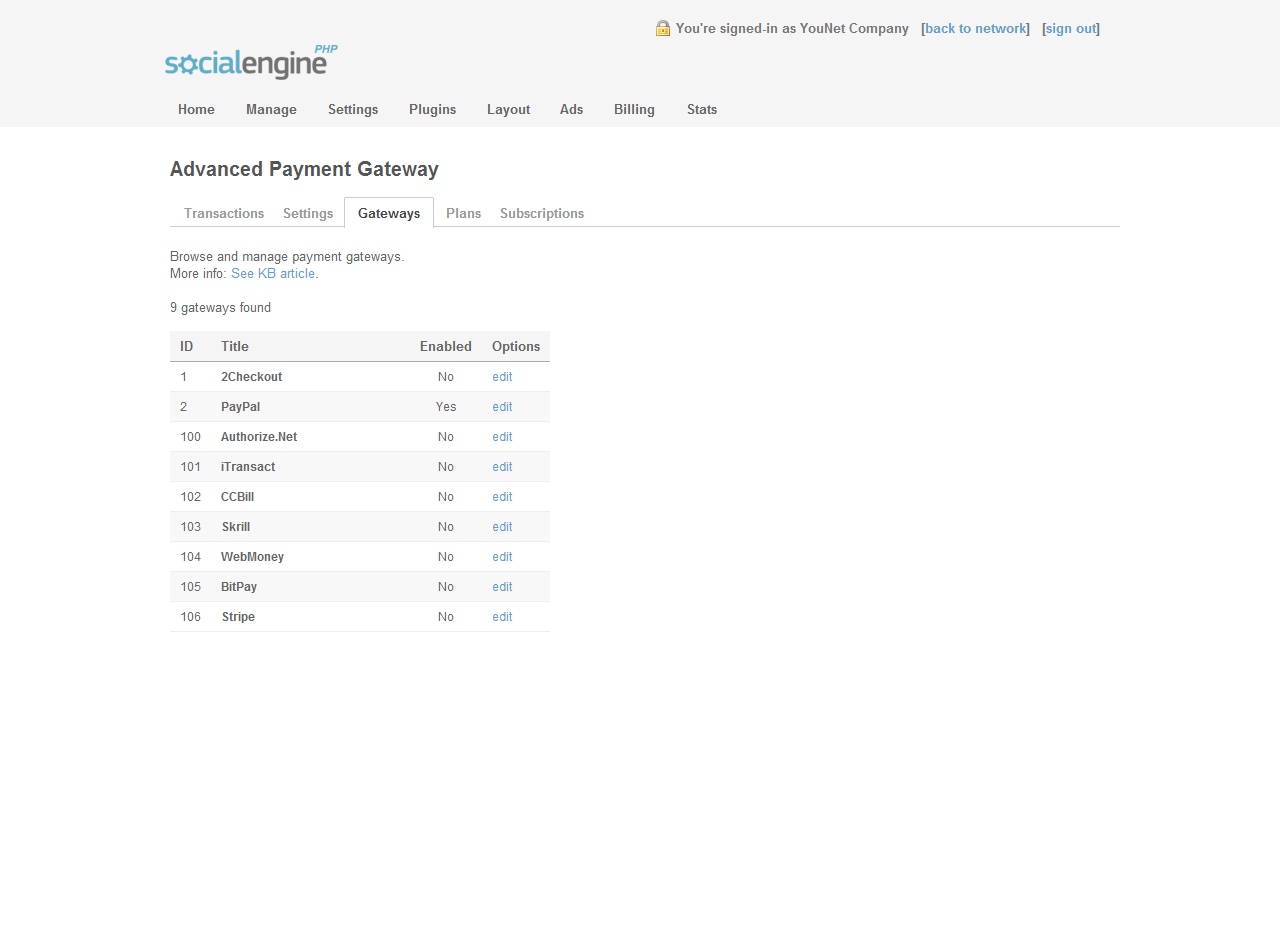Switch to the Settings sub-tab

coord(308,213)
